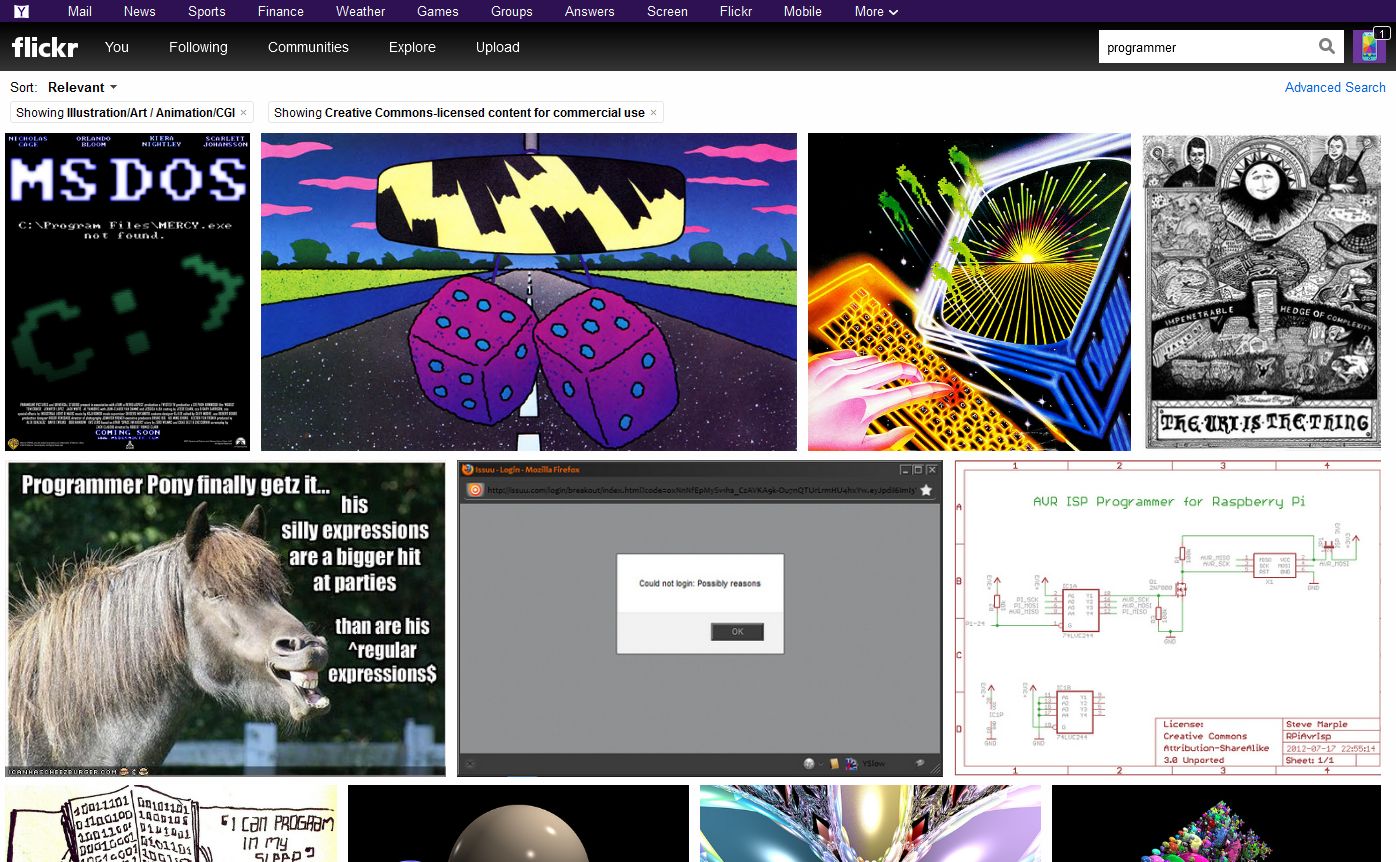Open the AVR ISP Programmer schematic thumbnail

(1168, 619)
